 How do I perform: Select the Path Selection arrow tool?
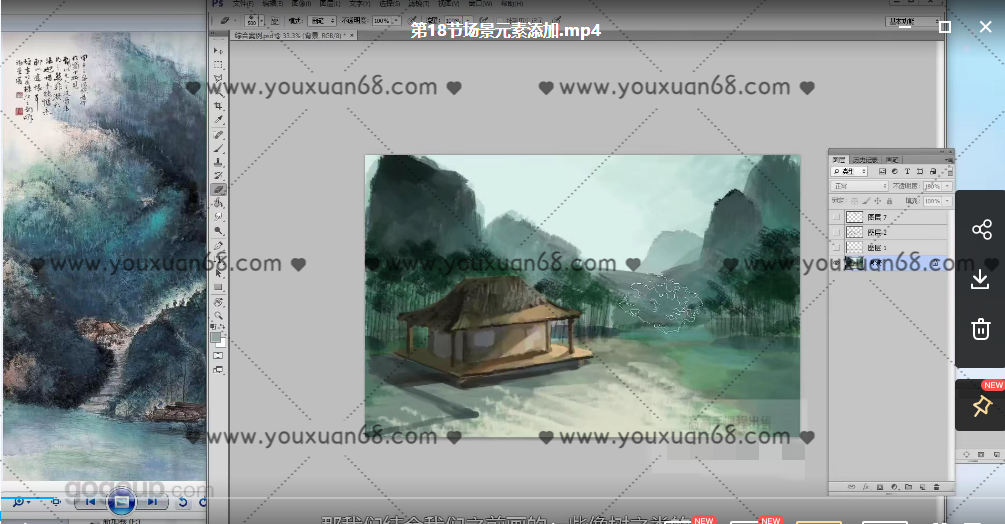click(x=218, y=273)
